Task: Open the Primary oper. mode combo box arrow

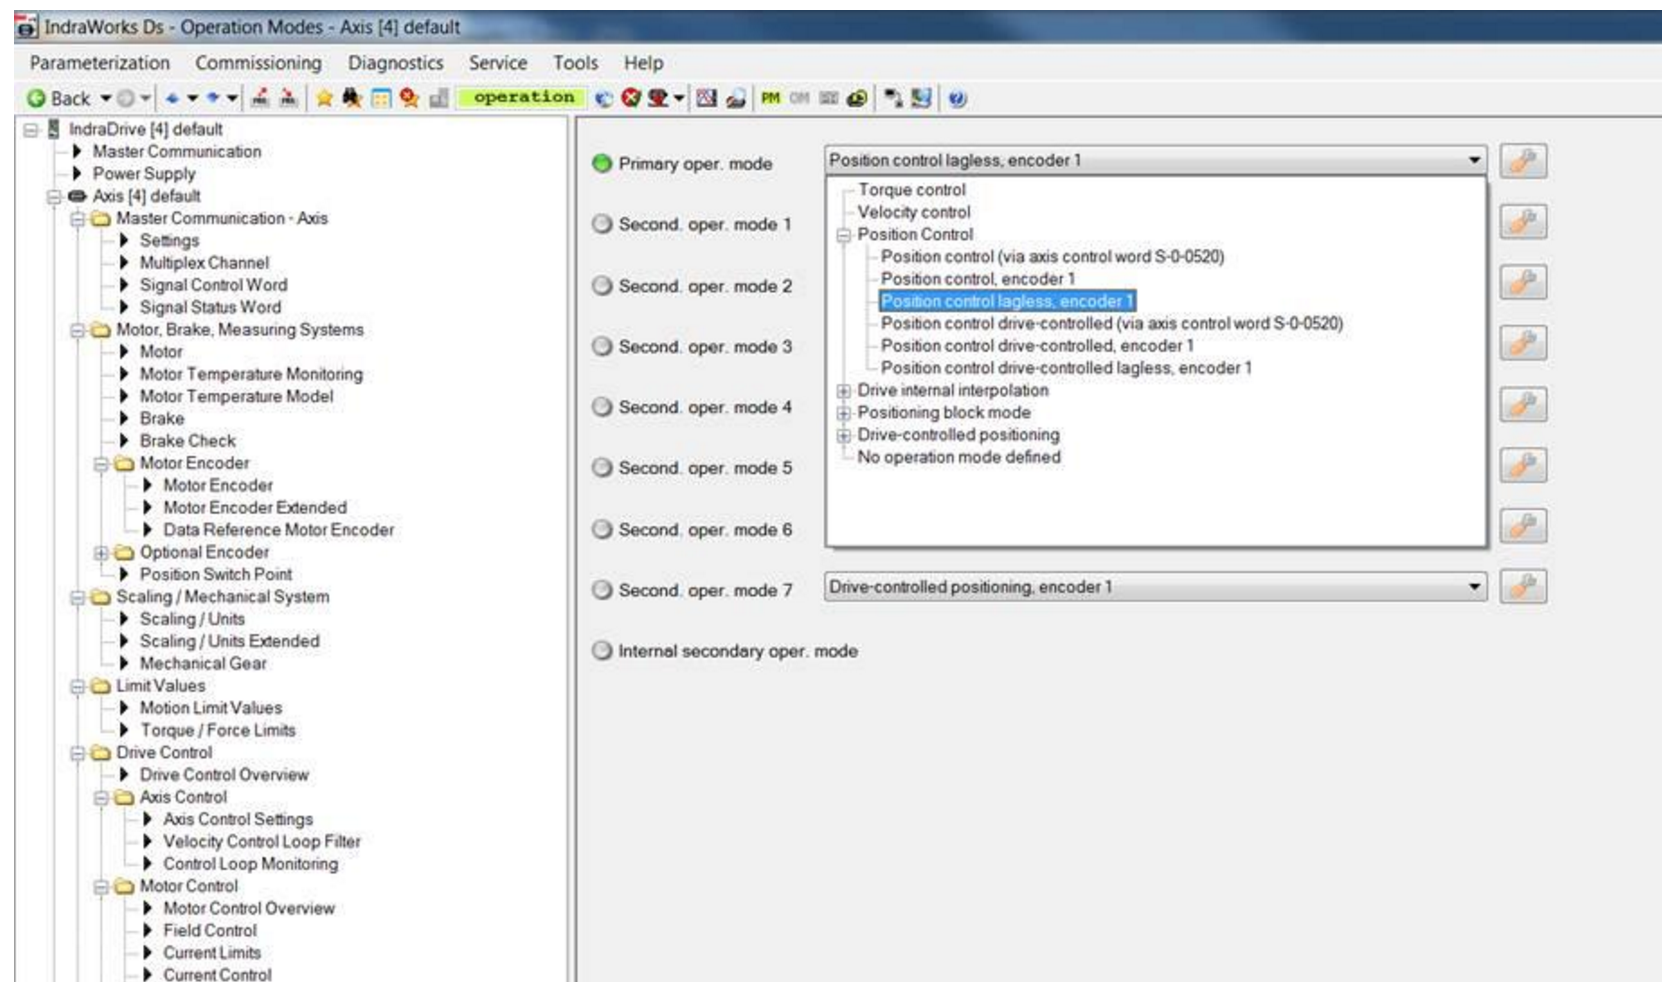Action: tap(1474, 160)
